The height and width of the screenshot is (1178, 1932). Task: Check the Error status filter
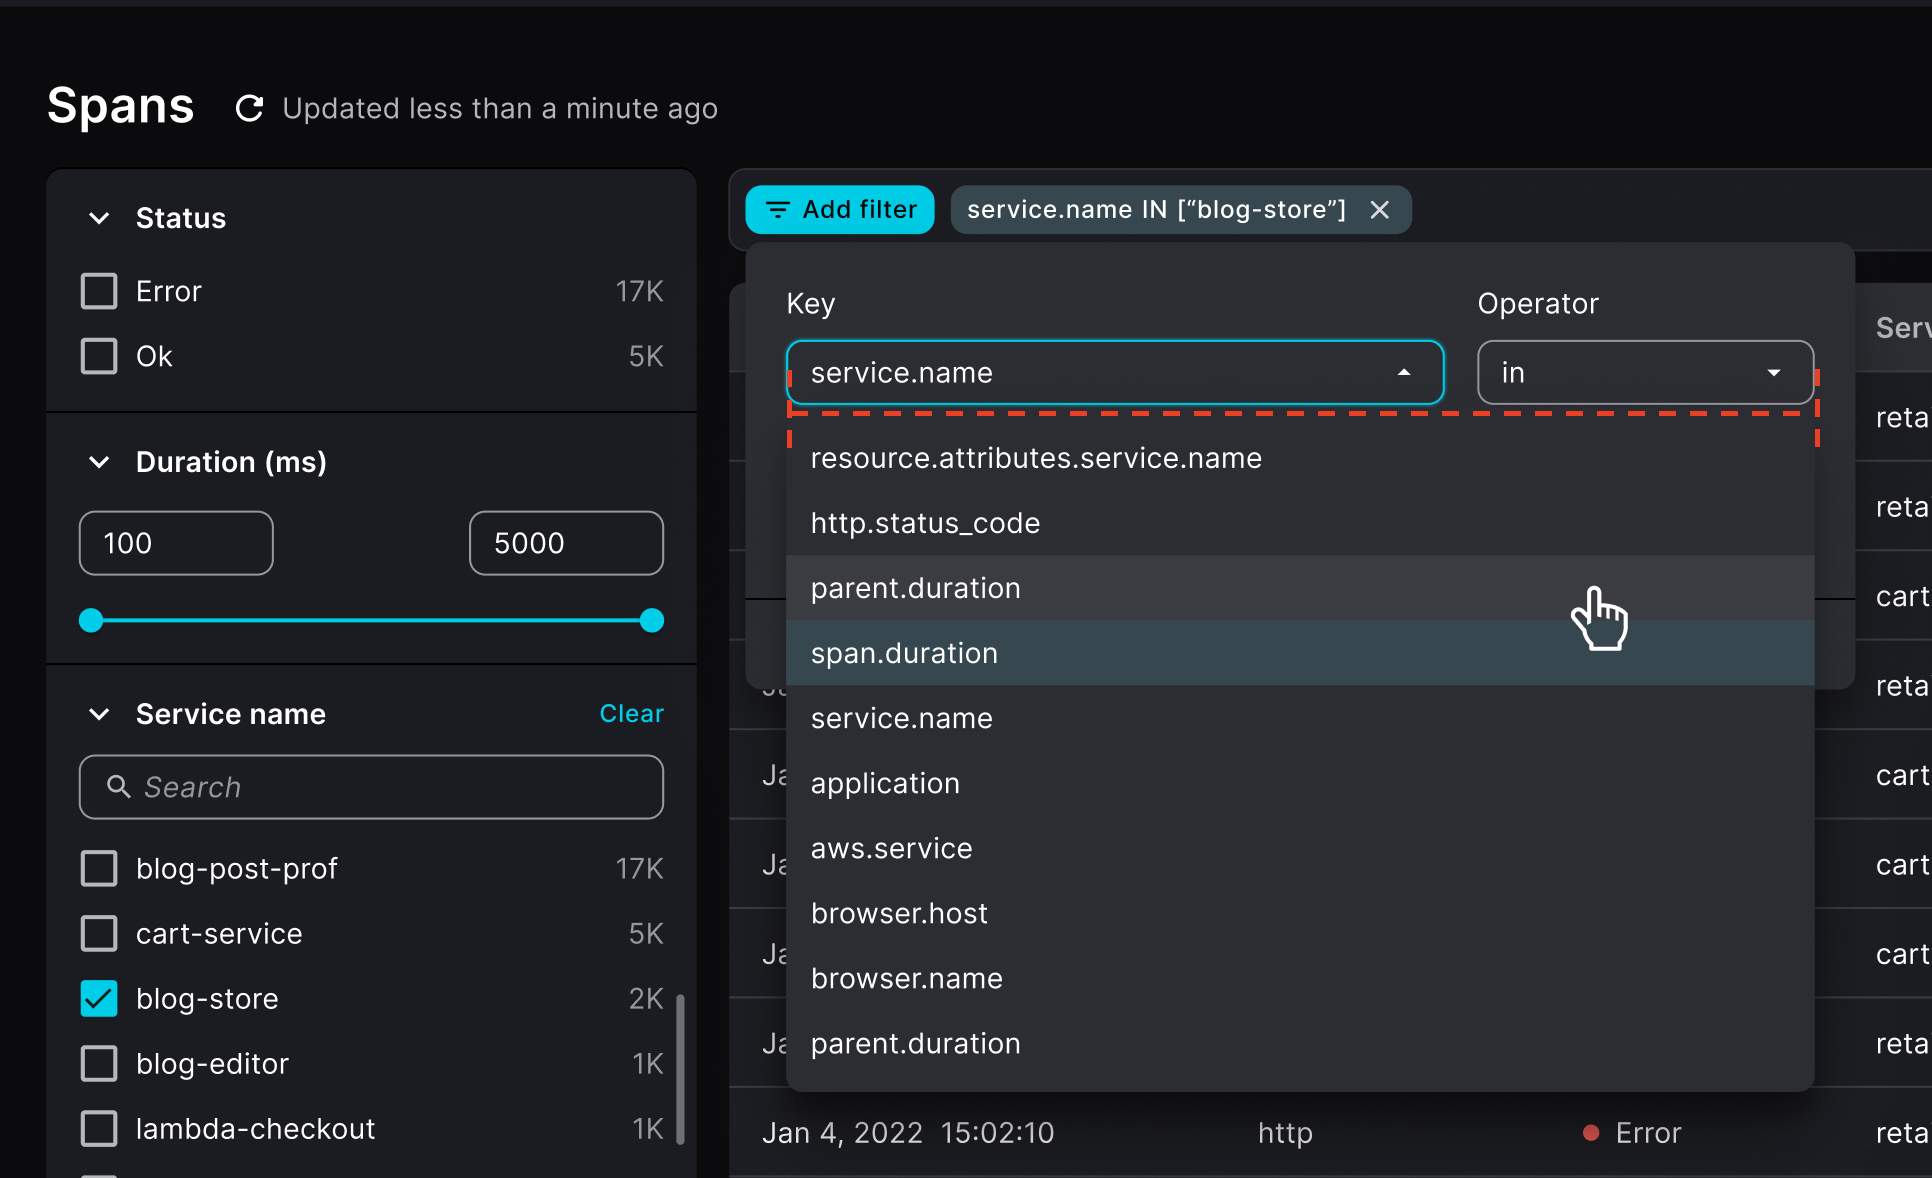[x=98, y=291]
